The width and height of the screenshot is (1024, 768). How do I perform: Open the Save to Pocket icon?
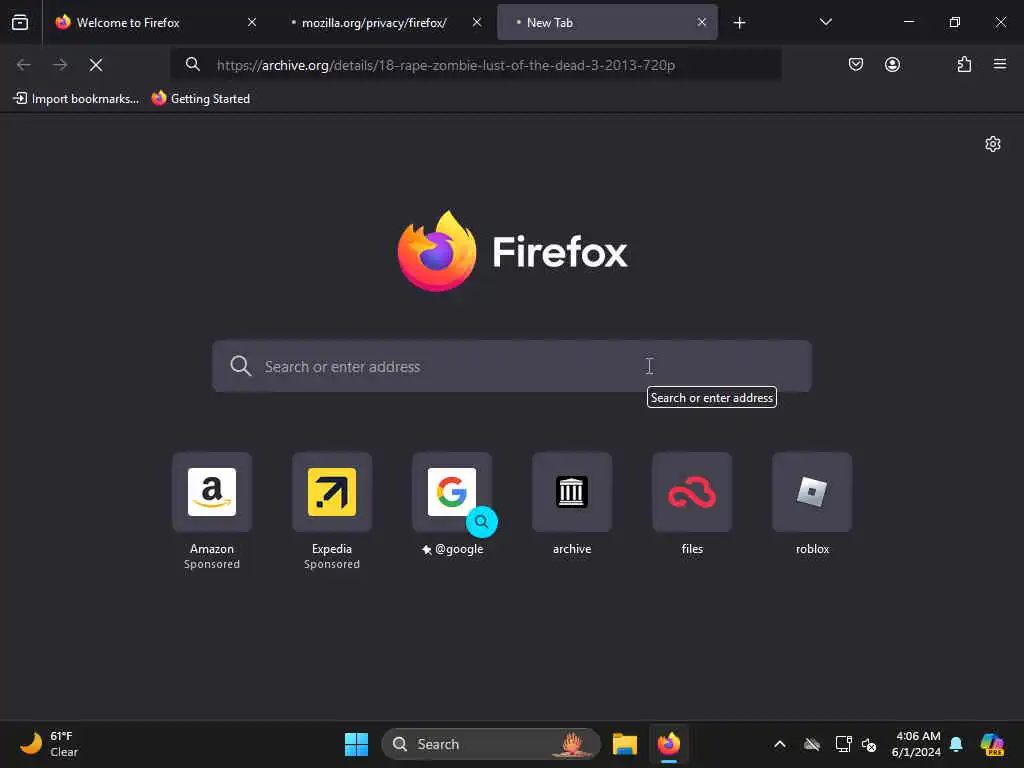pyautogui.click(x=856, y=64)
